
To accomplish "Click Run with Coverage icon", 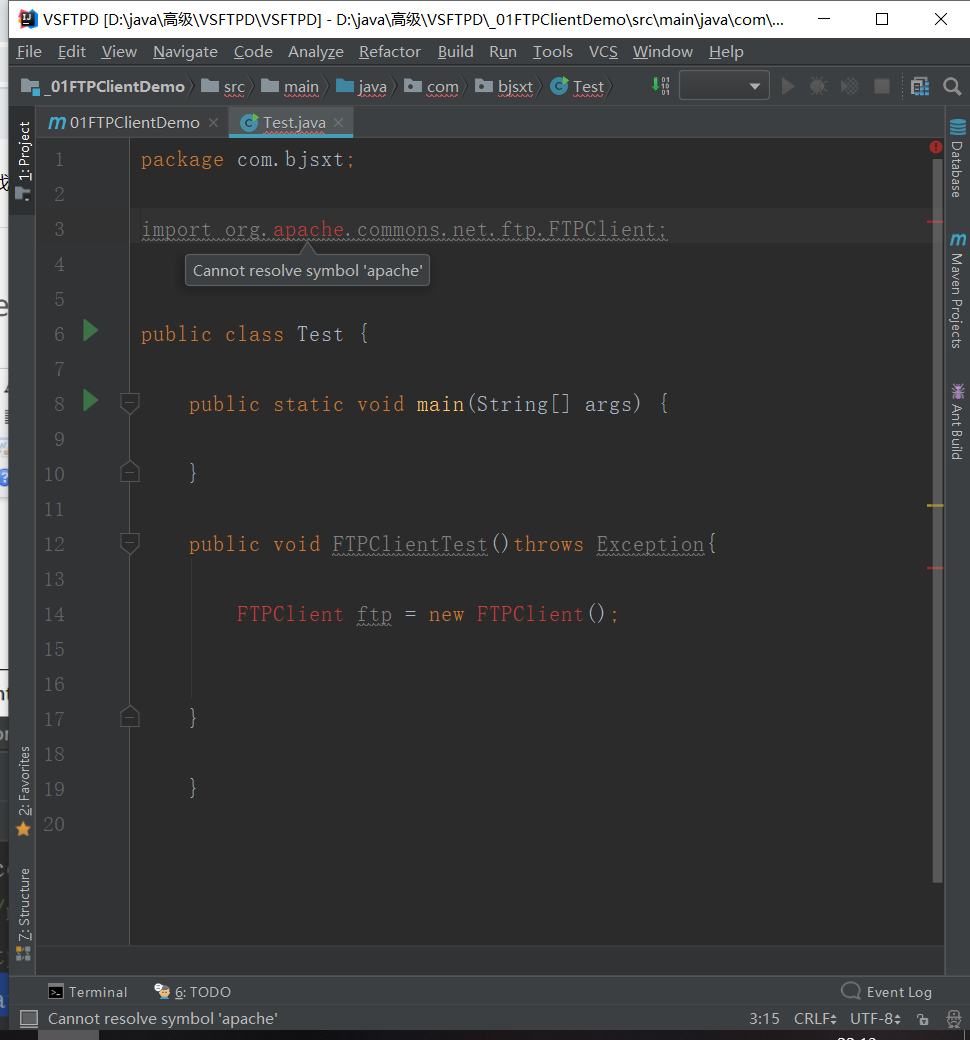I will pyautogui.click(x=850, y=87).
